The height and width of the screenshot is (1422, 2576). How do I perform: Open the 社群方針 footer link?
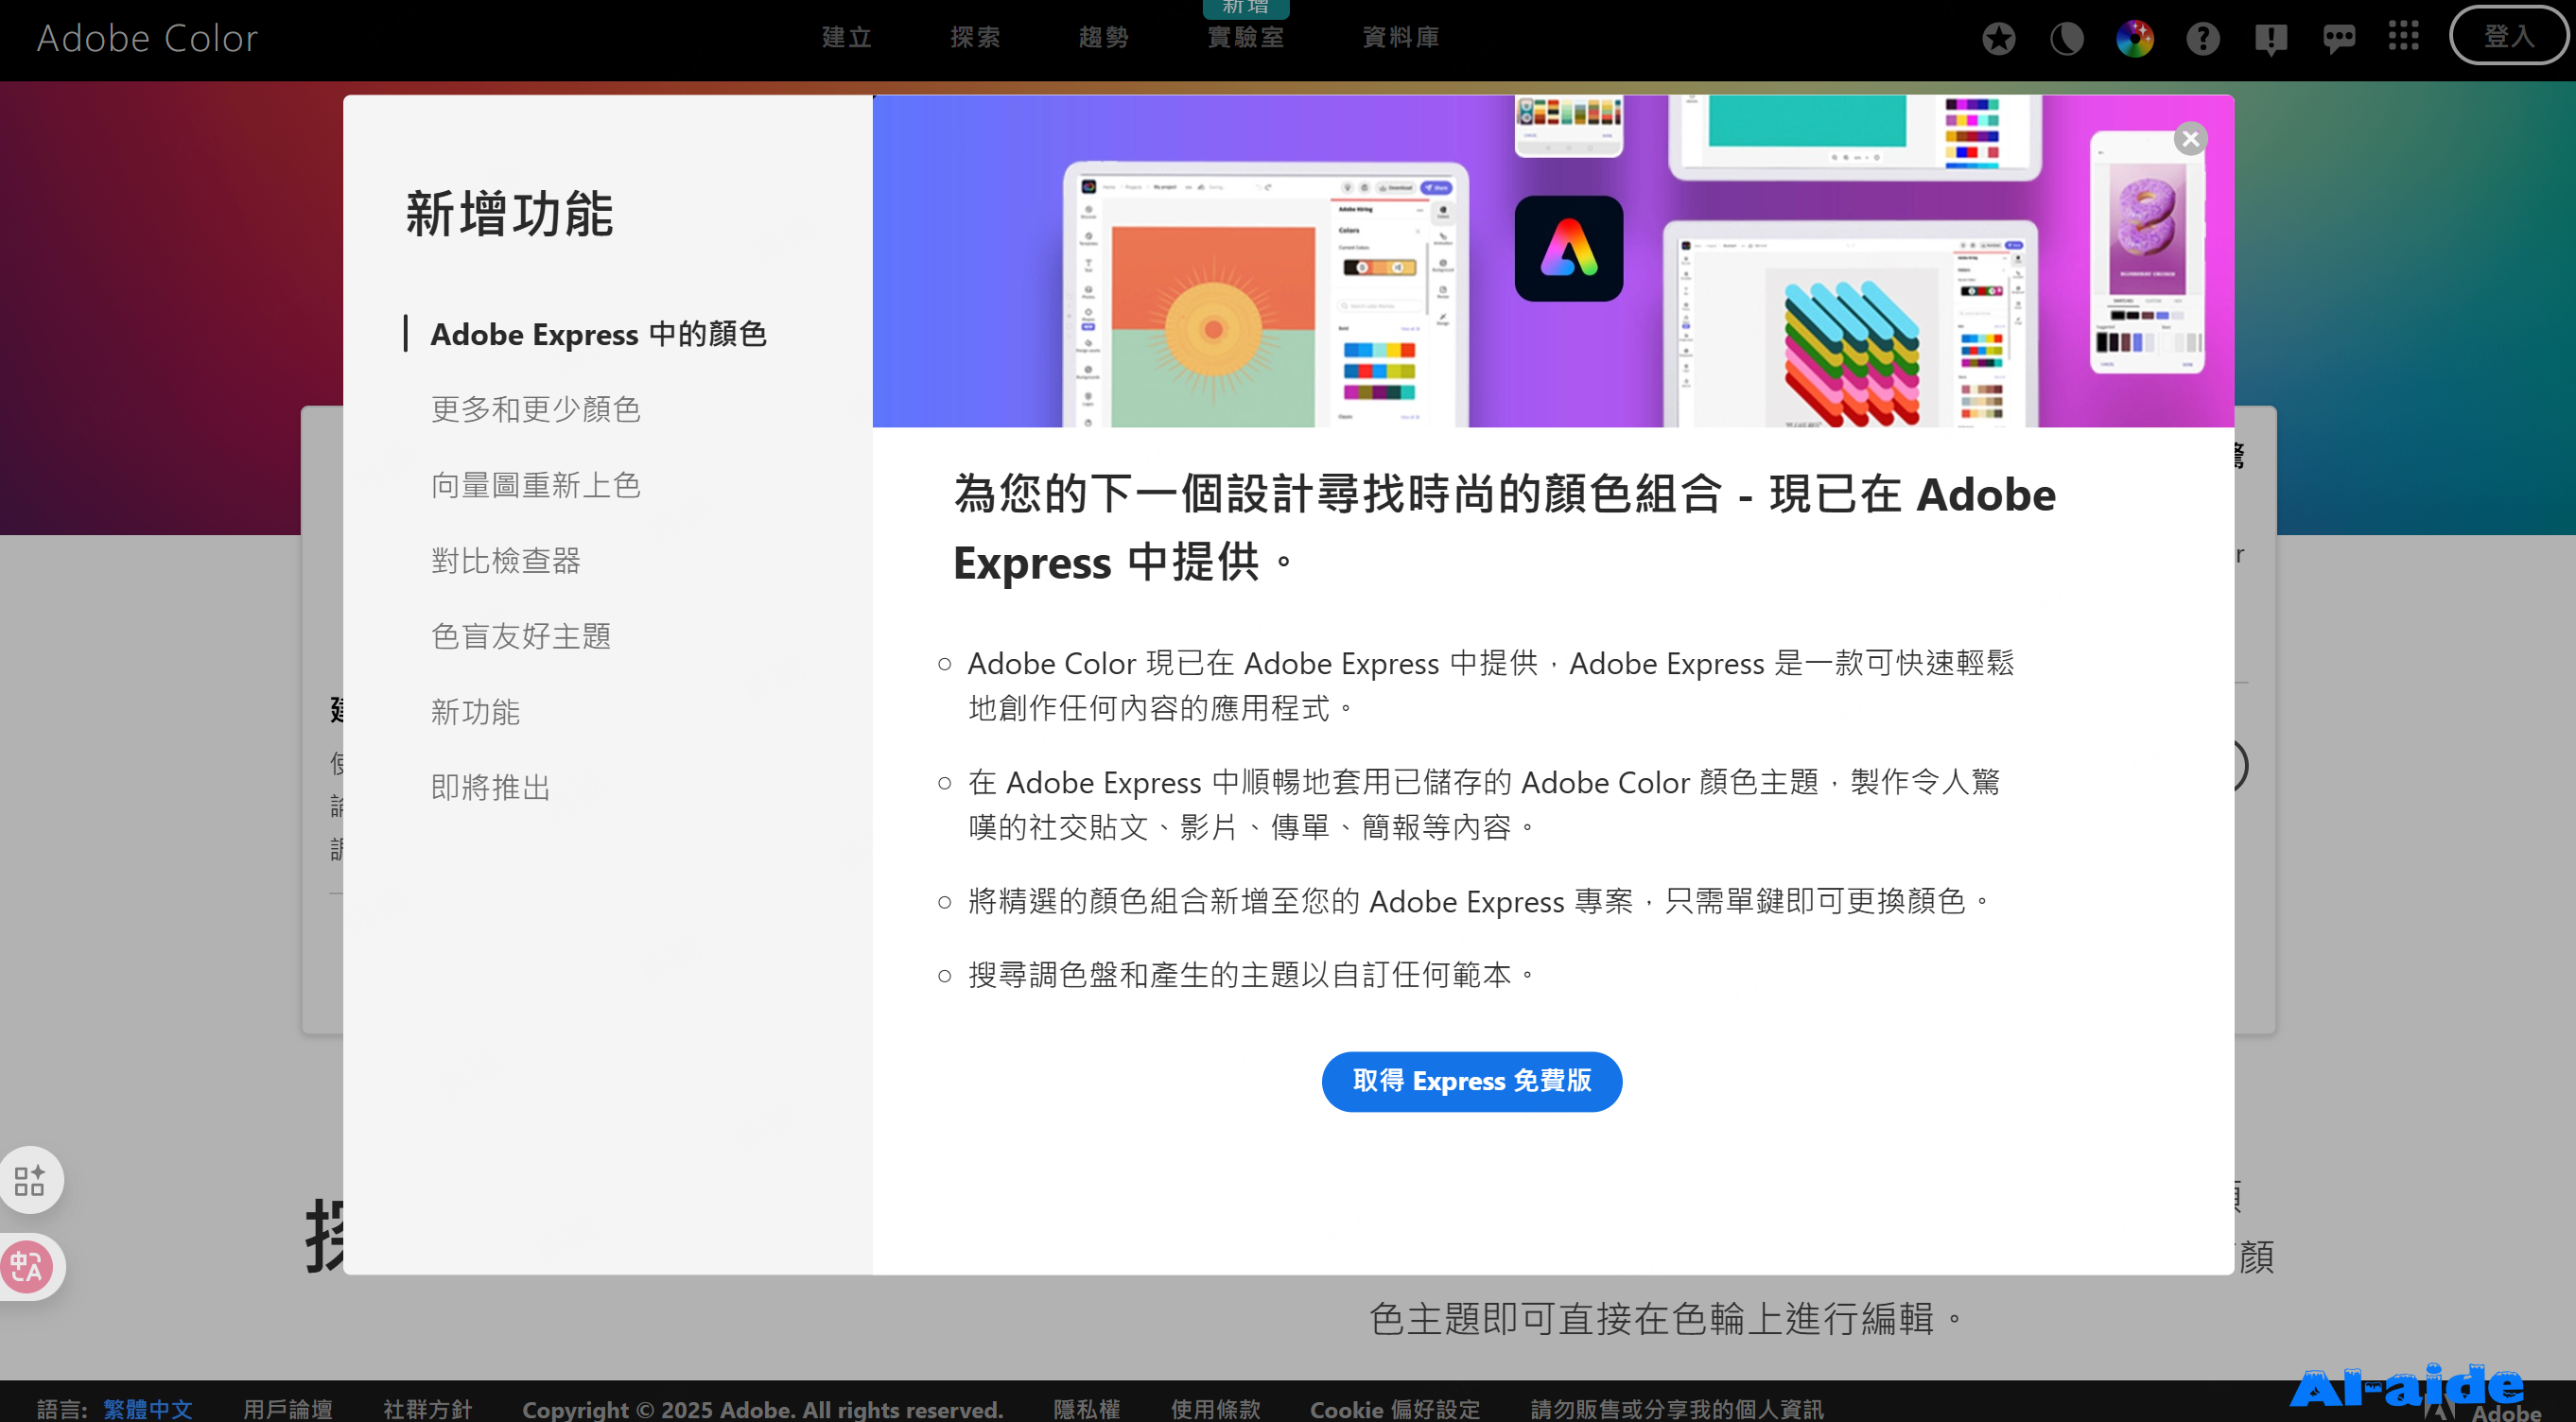tap(427, 1408)
